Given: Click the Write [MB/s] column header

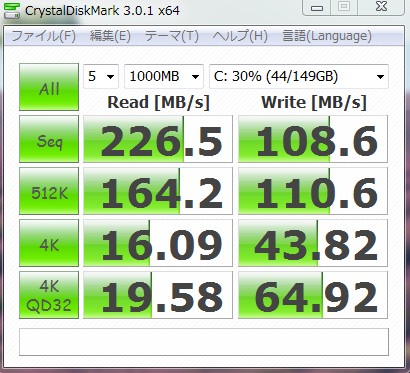Looking at the screenshot, I should click(x=314, y=102).
